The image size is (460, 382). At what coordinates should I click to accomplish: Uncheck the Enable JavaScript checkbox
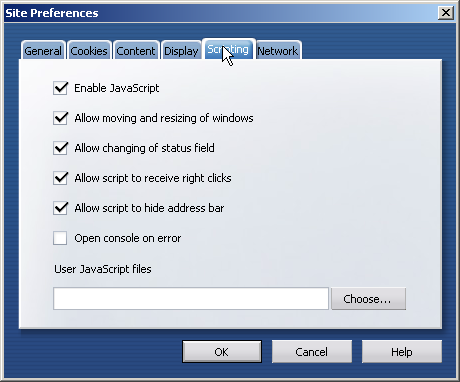(x=60, y=88)
